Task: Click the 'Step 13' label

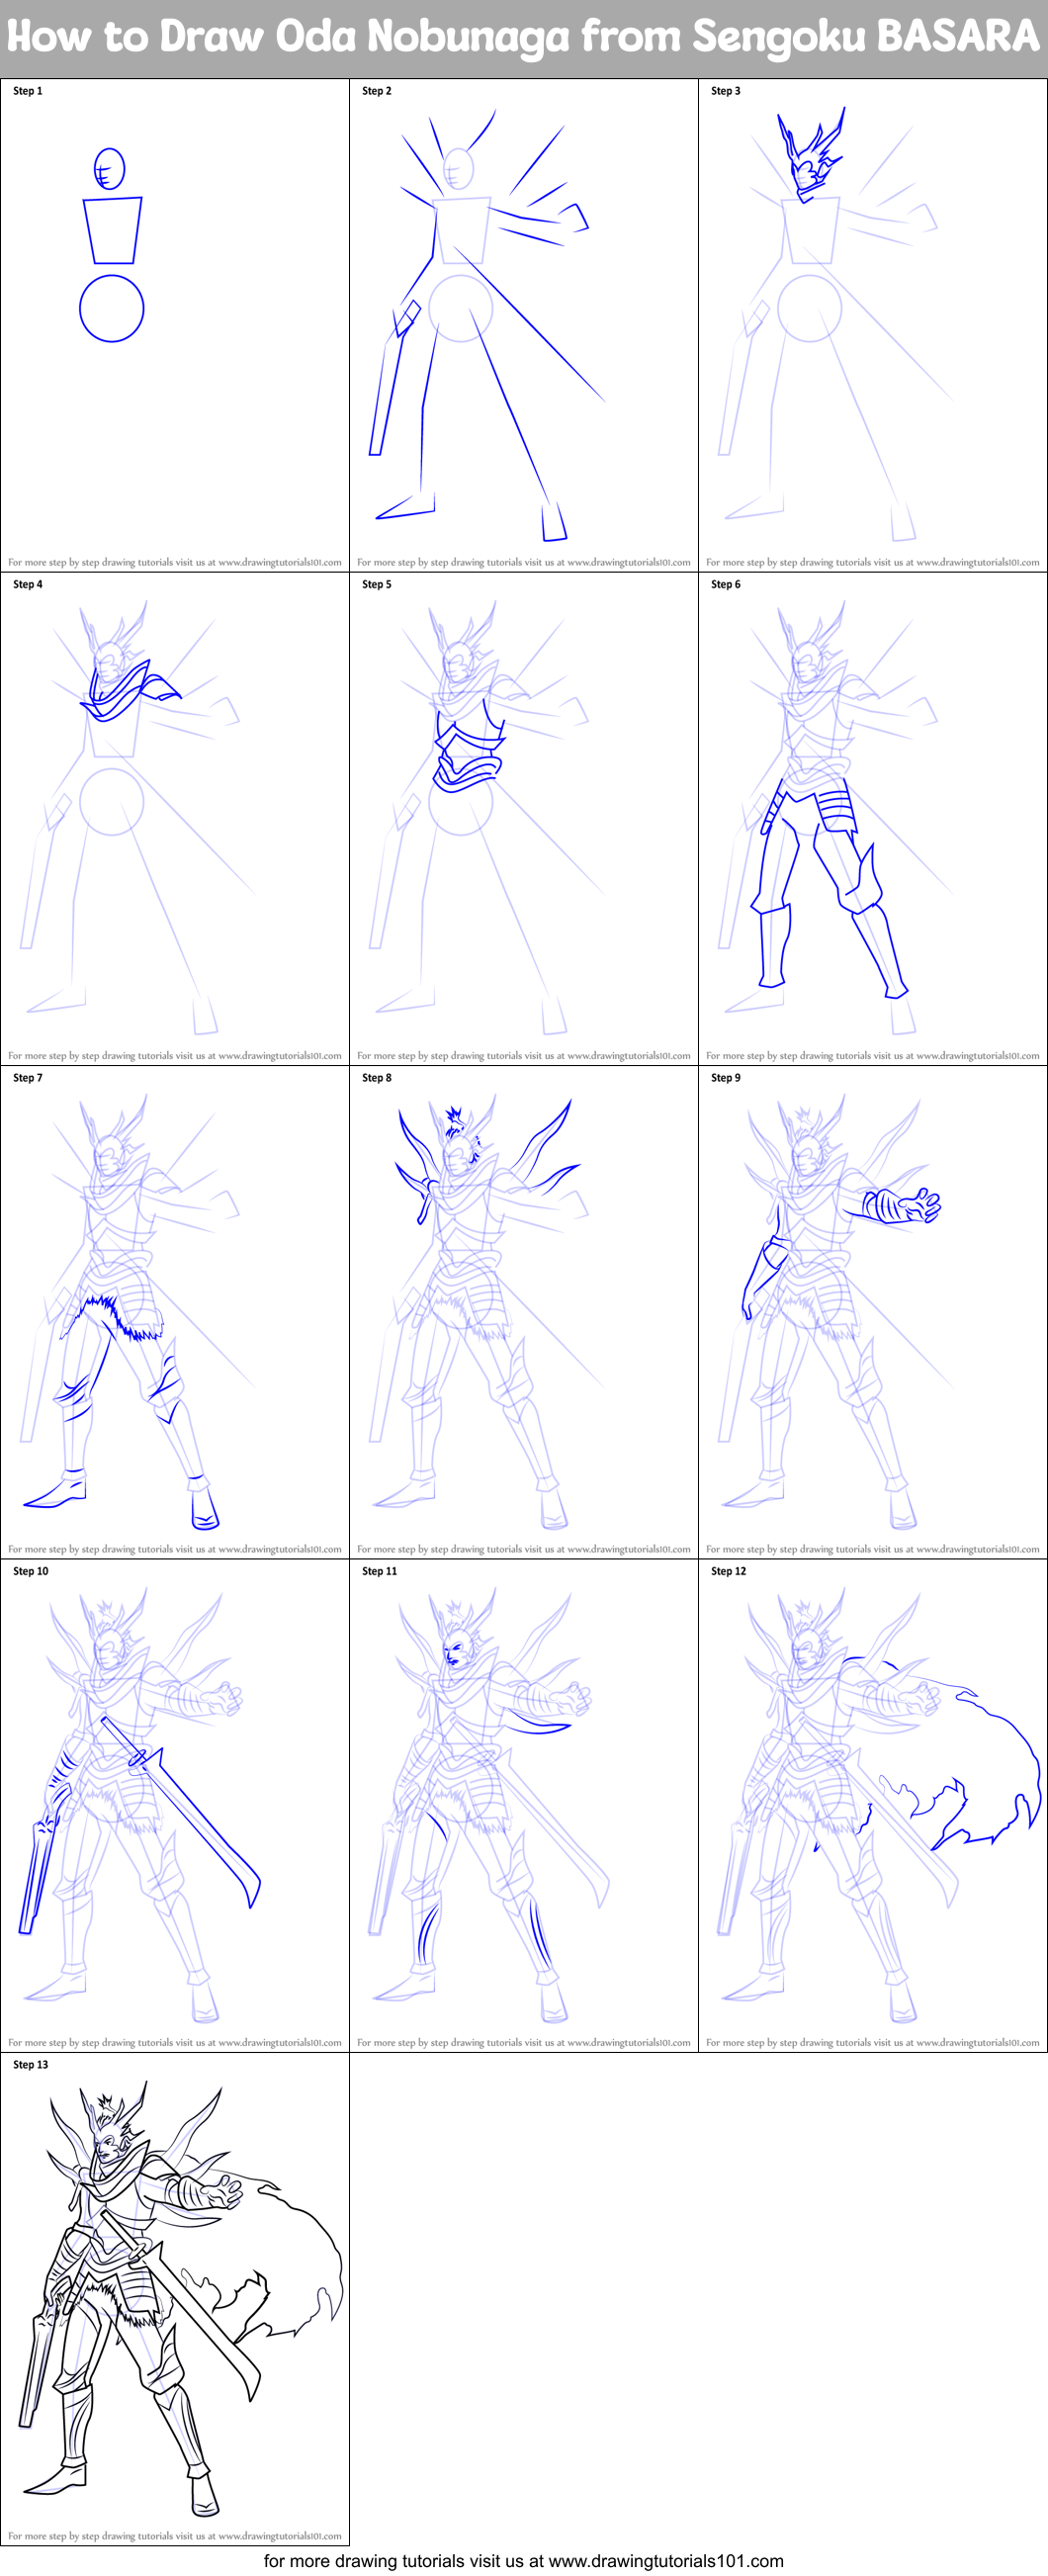Action: [31, 2064]
